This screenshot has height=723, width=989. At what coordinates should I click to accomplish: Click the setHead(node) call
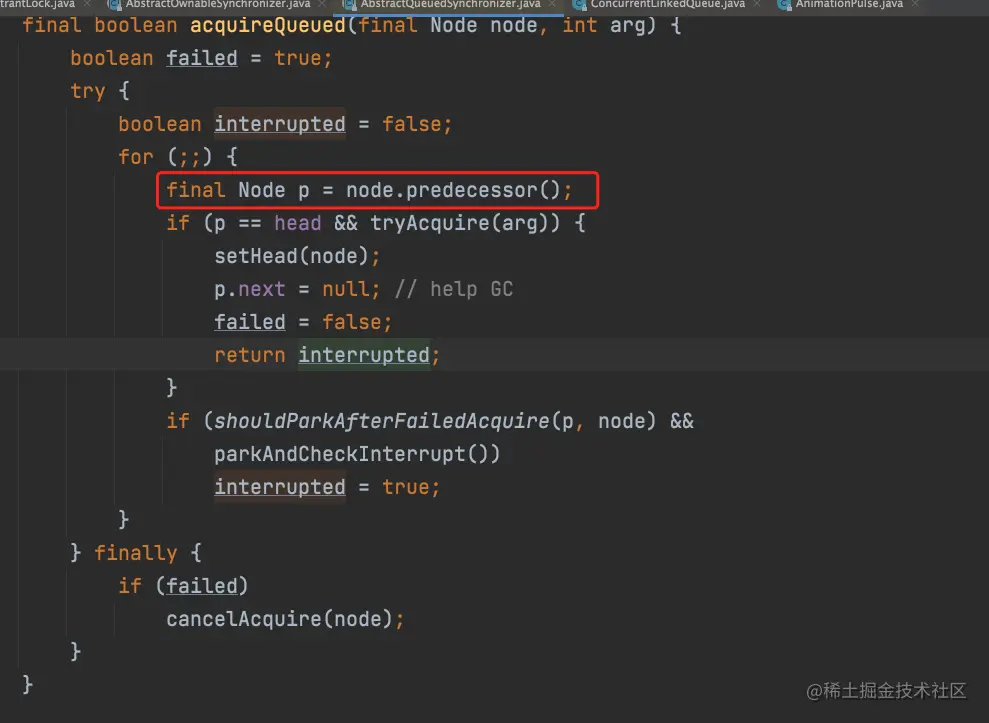pyautogui.click(x=291, y=256)
